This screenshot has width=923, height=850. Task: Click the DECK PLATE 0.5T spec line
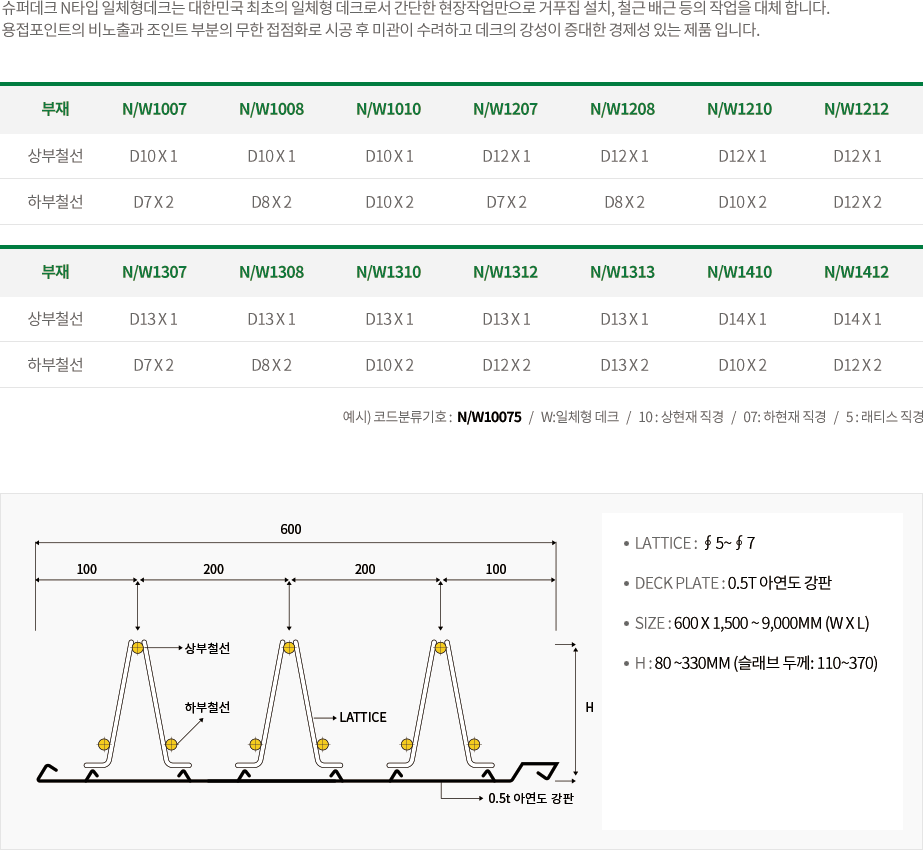tap(728, 583)
